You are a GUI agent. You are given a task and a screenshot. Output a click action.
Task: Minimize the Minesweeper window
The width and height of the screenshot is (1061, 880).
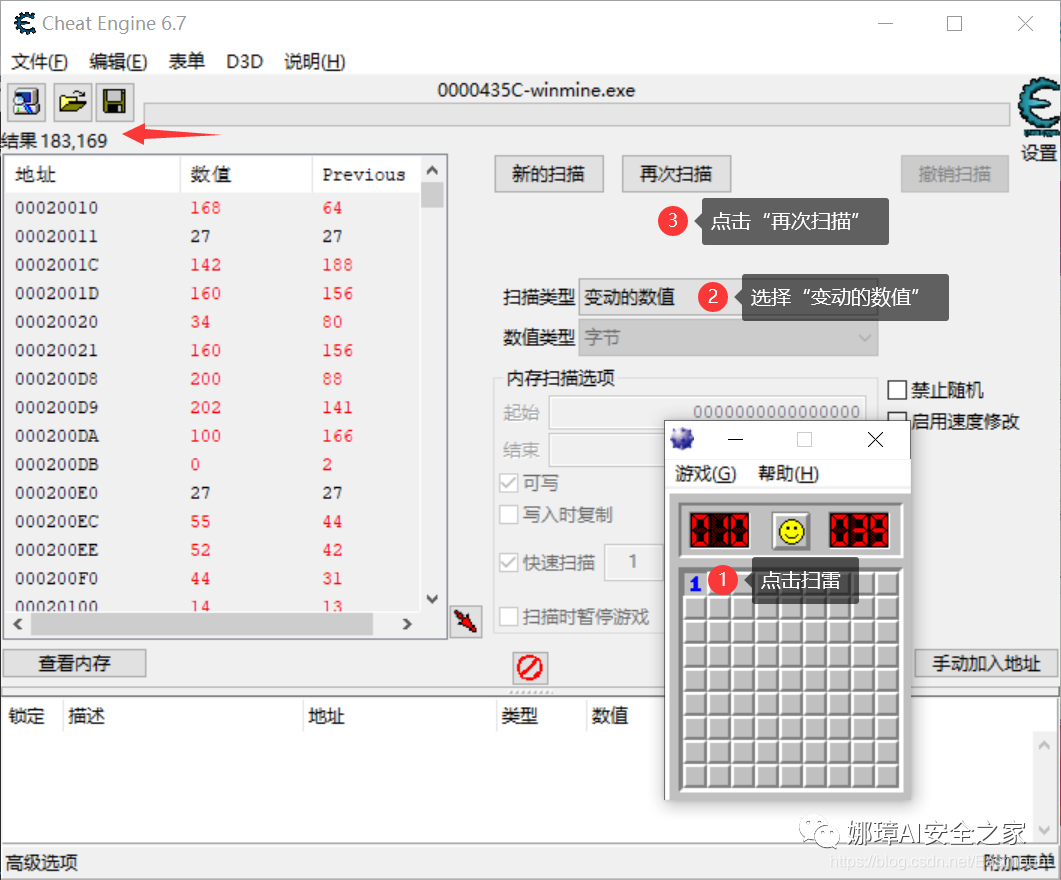click(x=736, y=440)
